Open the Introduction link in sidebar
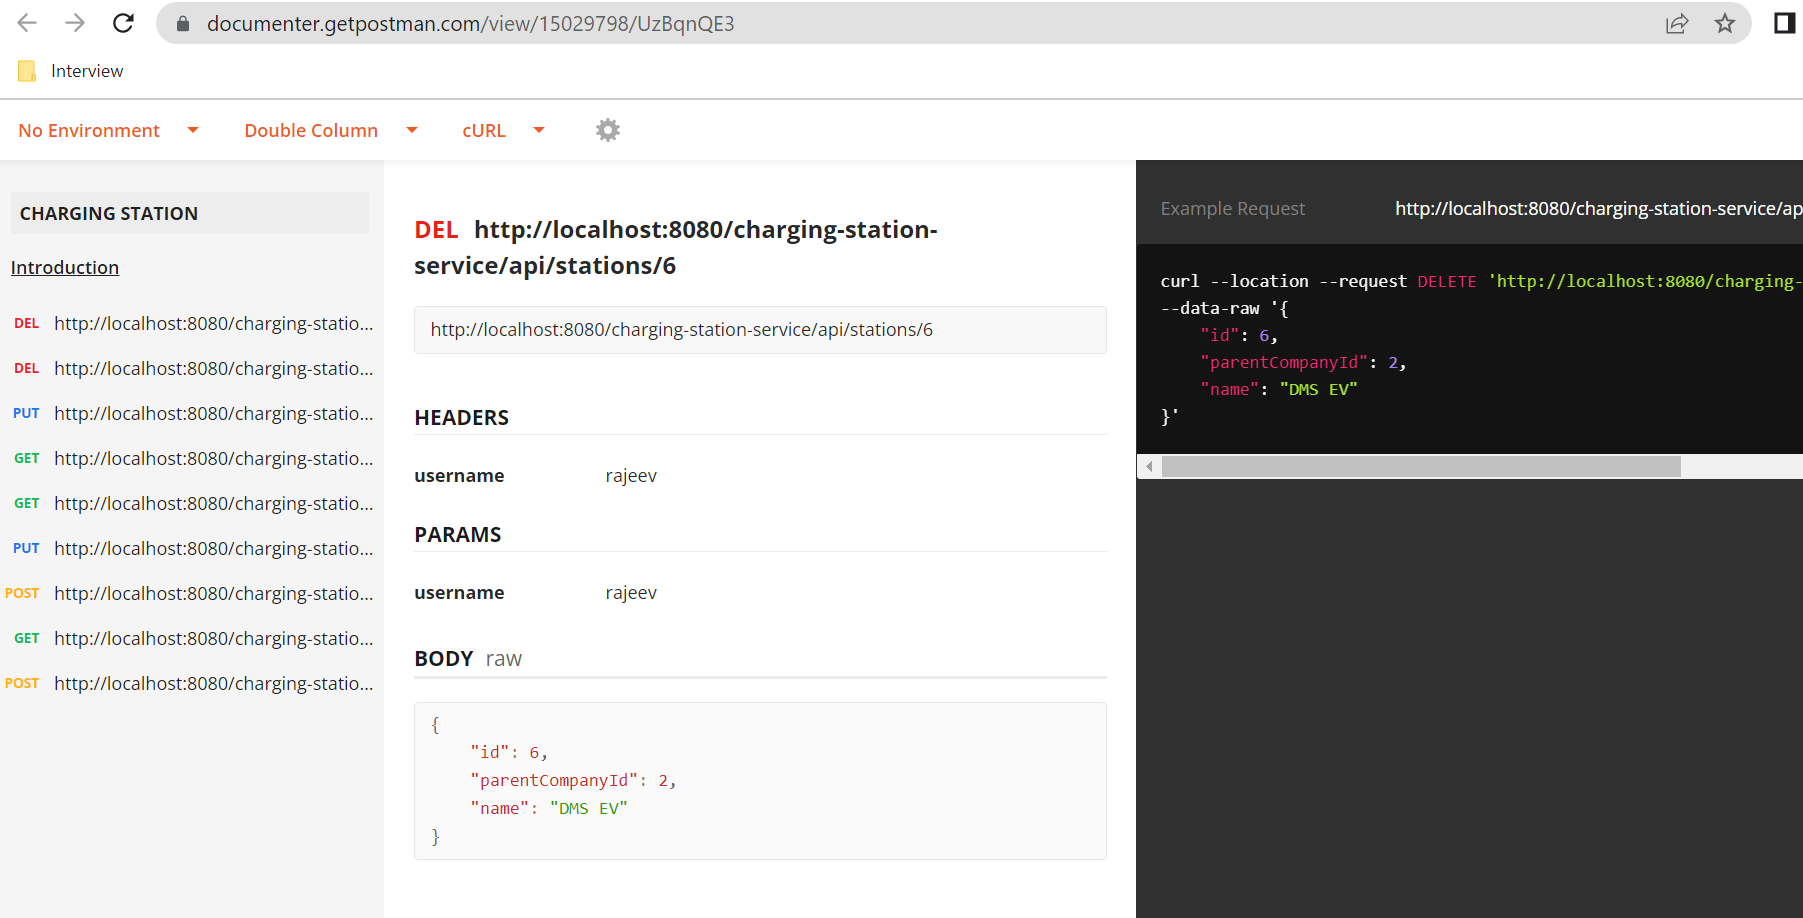Viewport: 1803px width, 918px height. (65, 267)
